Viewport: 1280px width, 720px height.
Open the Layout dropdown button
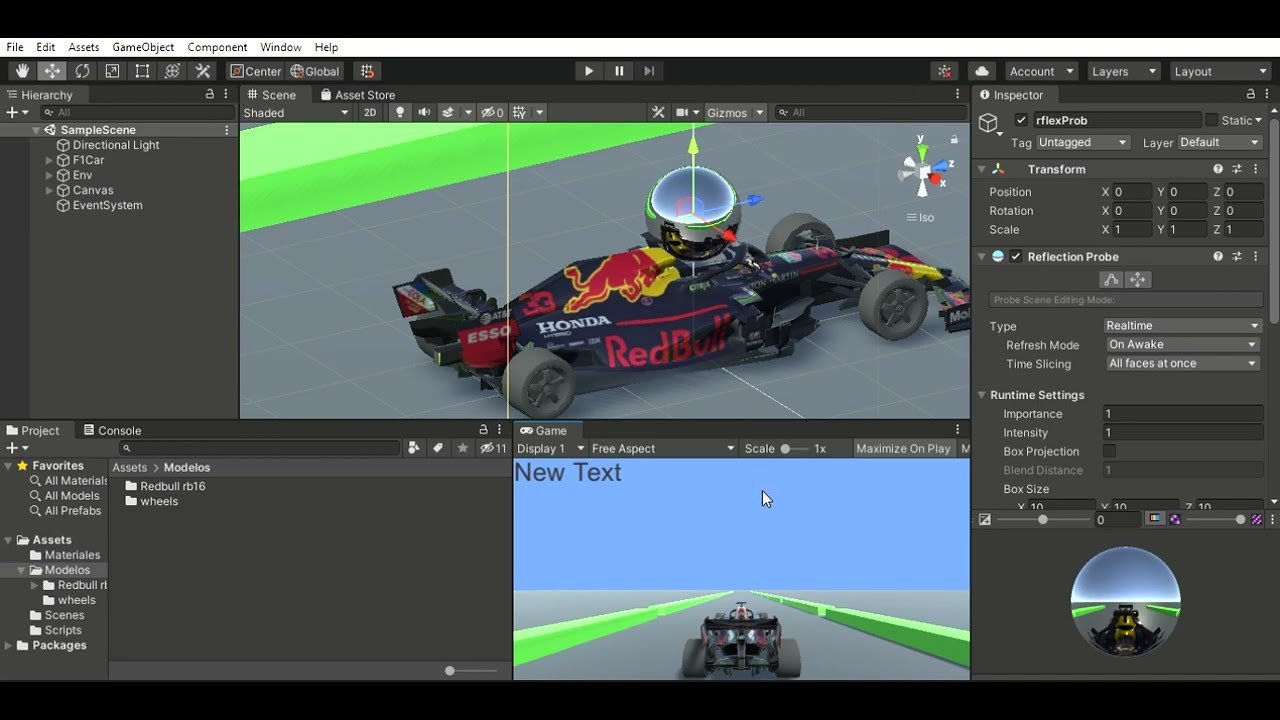[1220, 71]
